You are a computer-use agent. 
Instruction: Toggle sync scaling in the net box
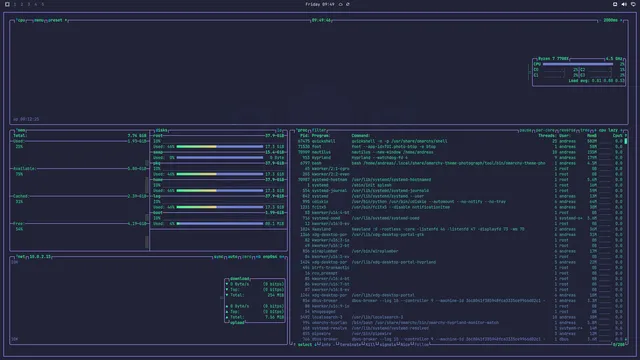coord(218,257)
